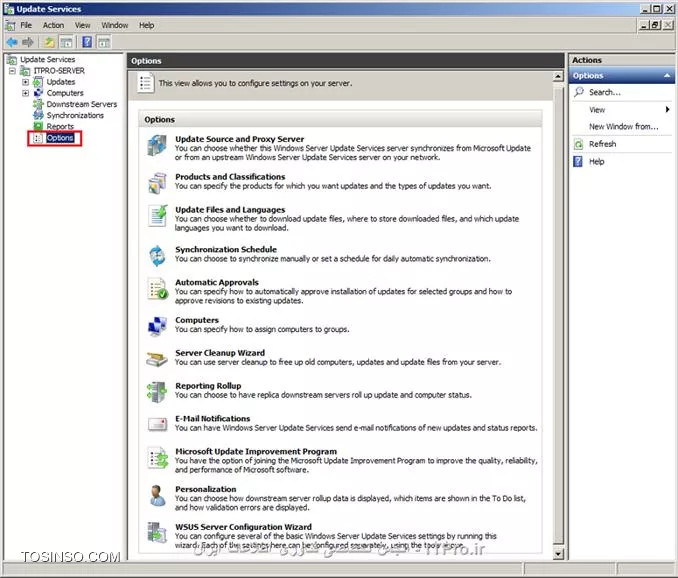This screenshot has height=578, width=678.
Task: Click the ITPRO-SERVER server icon in the tree
Action: (26, 70)
